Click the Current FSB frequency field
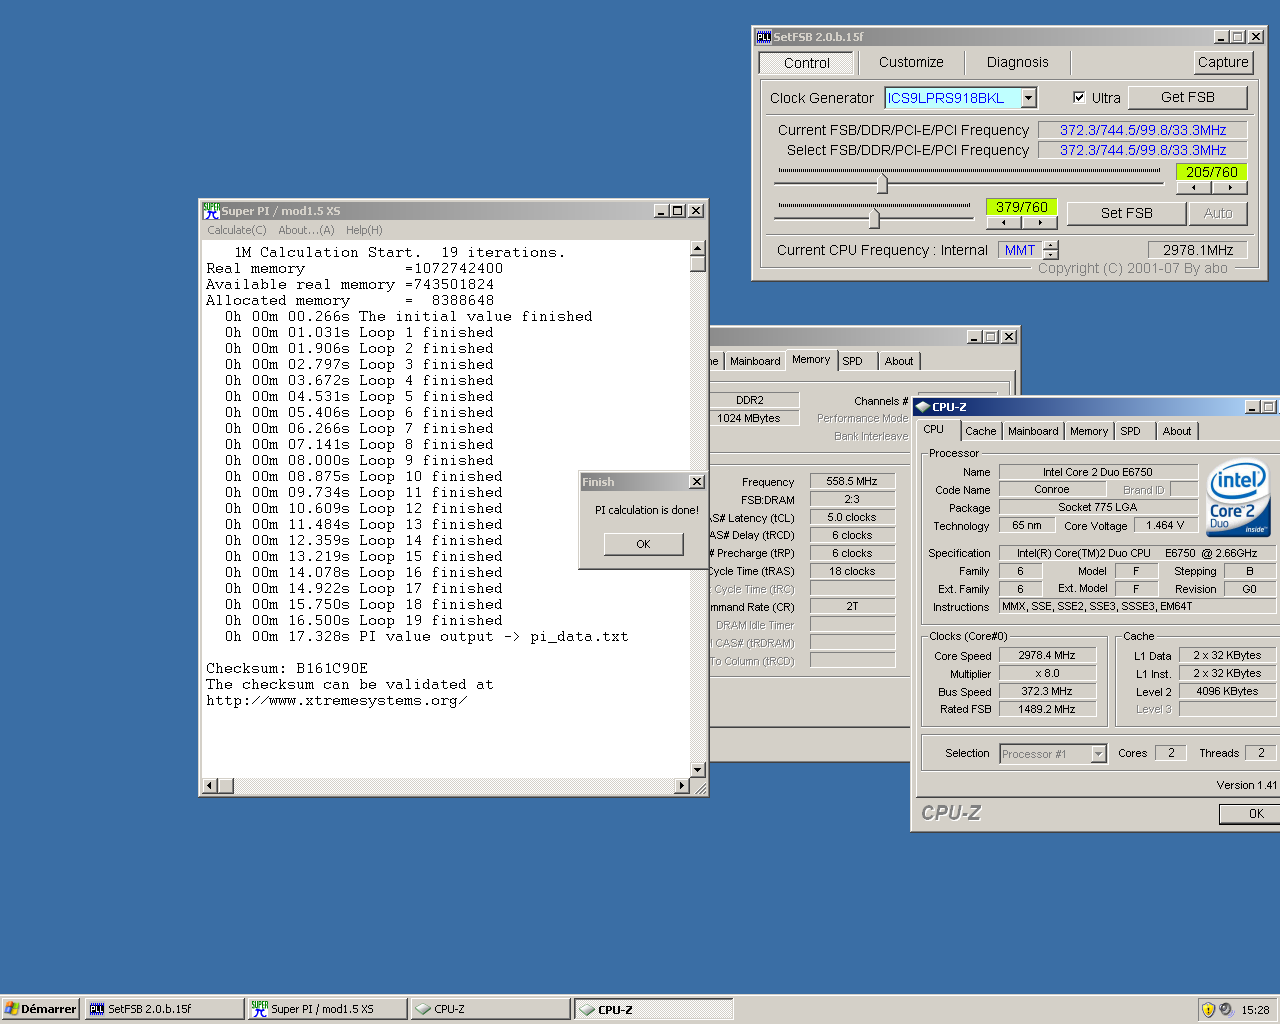This screenshot has height=1024, width=1280. click(1143, 130)
